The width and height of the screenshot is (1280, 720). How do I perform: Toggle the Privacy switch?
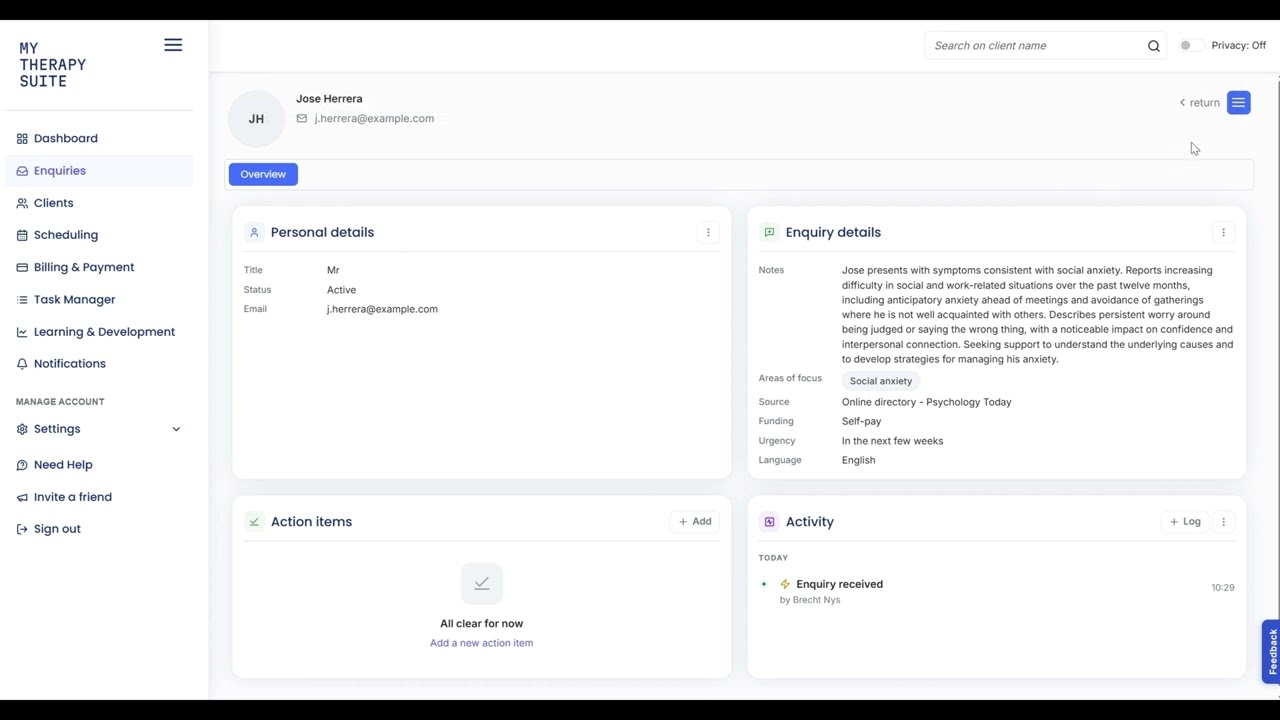click(x=1190, y=45)
